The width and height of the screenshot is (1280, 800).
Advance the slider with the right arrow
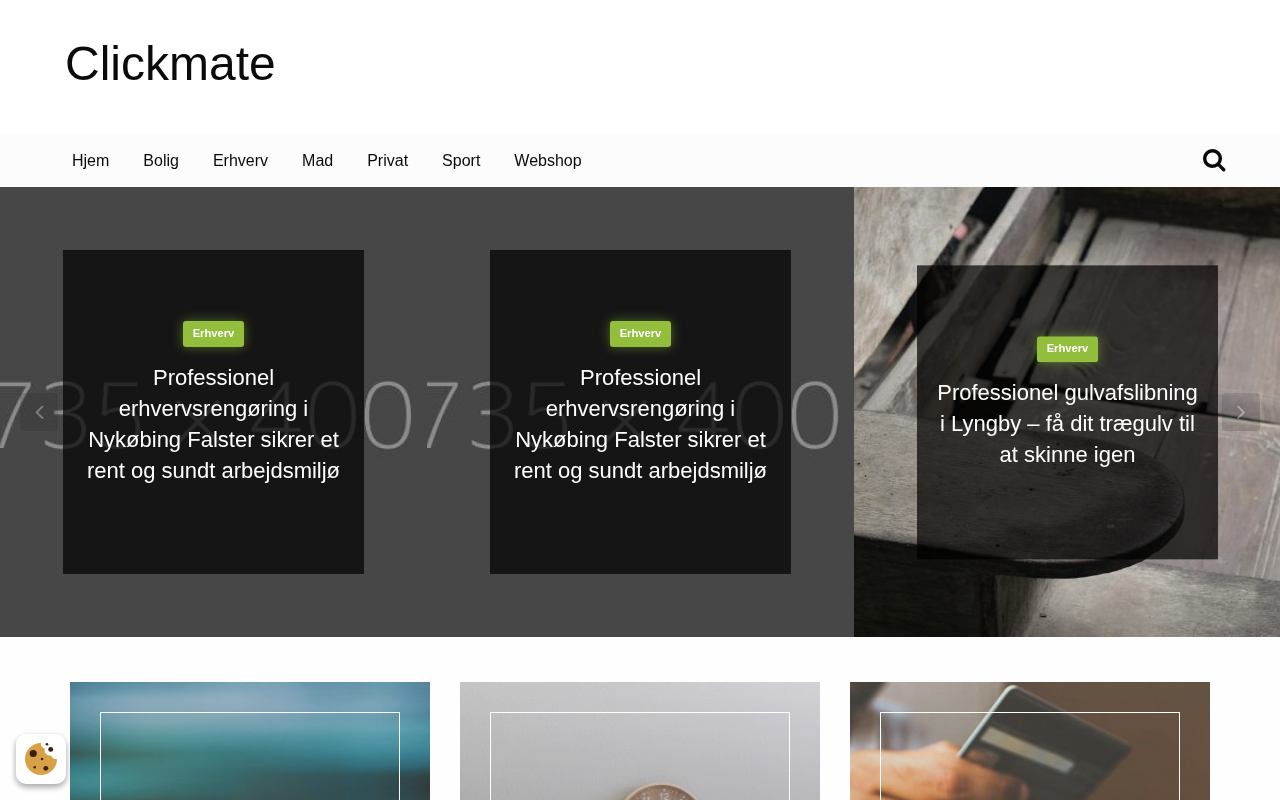click(x=1241, y=412)
